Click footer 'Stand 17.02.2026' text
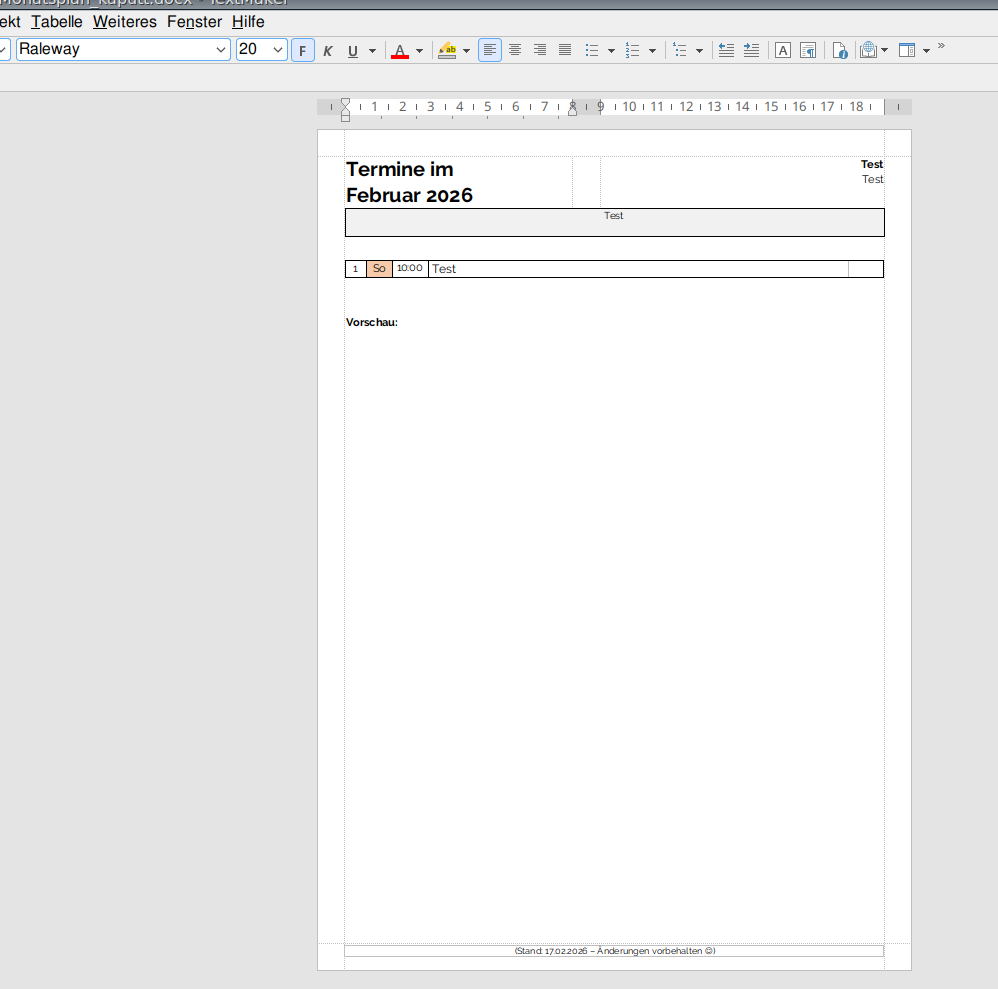This screenshot has width=998, height=989. 551,951
